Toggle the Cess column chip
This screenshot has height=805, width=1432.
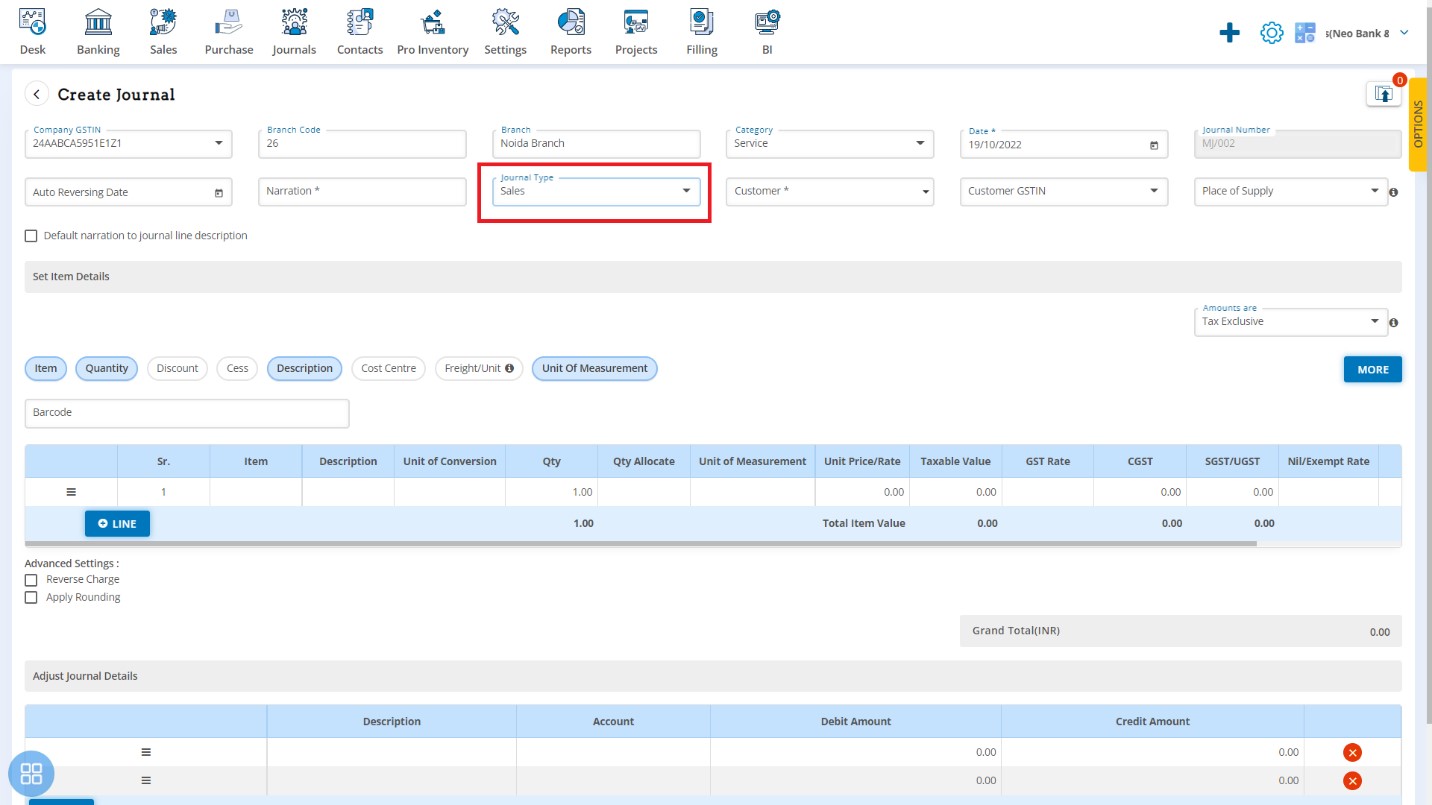tap(237, 368)
